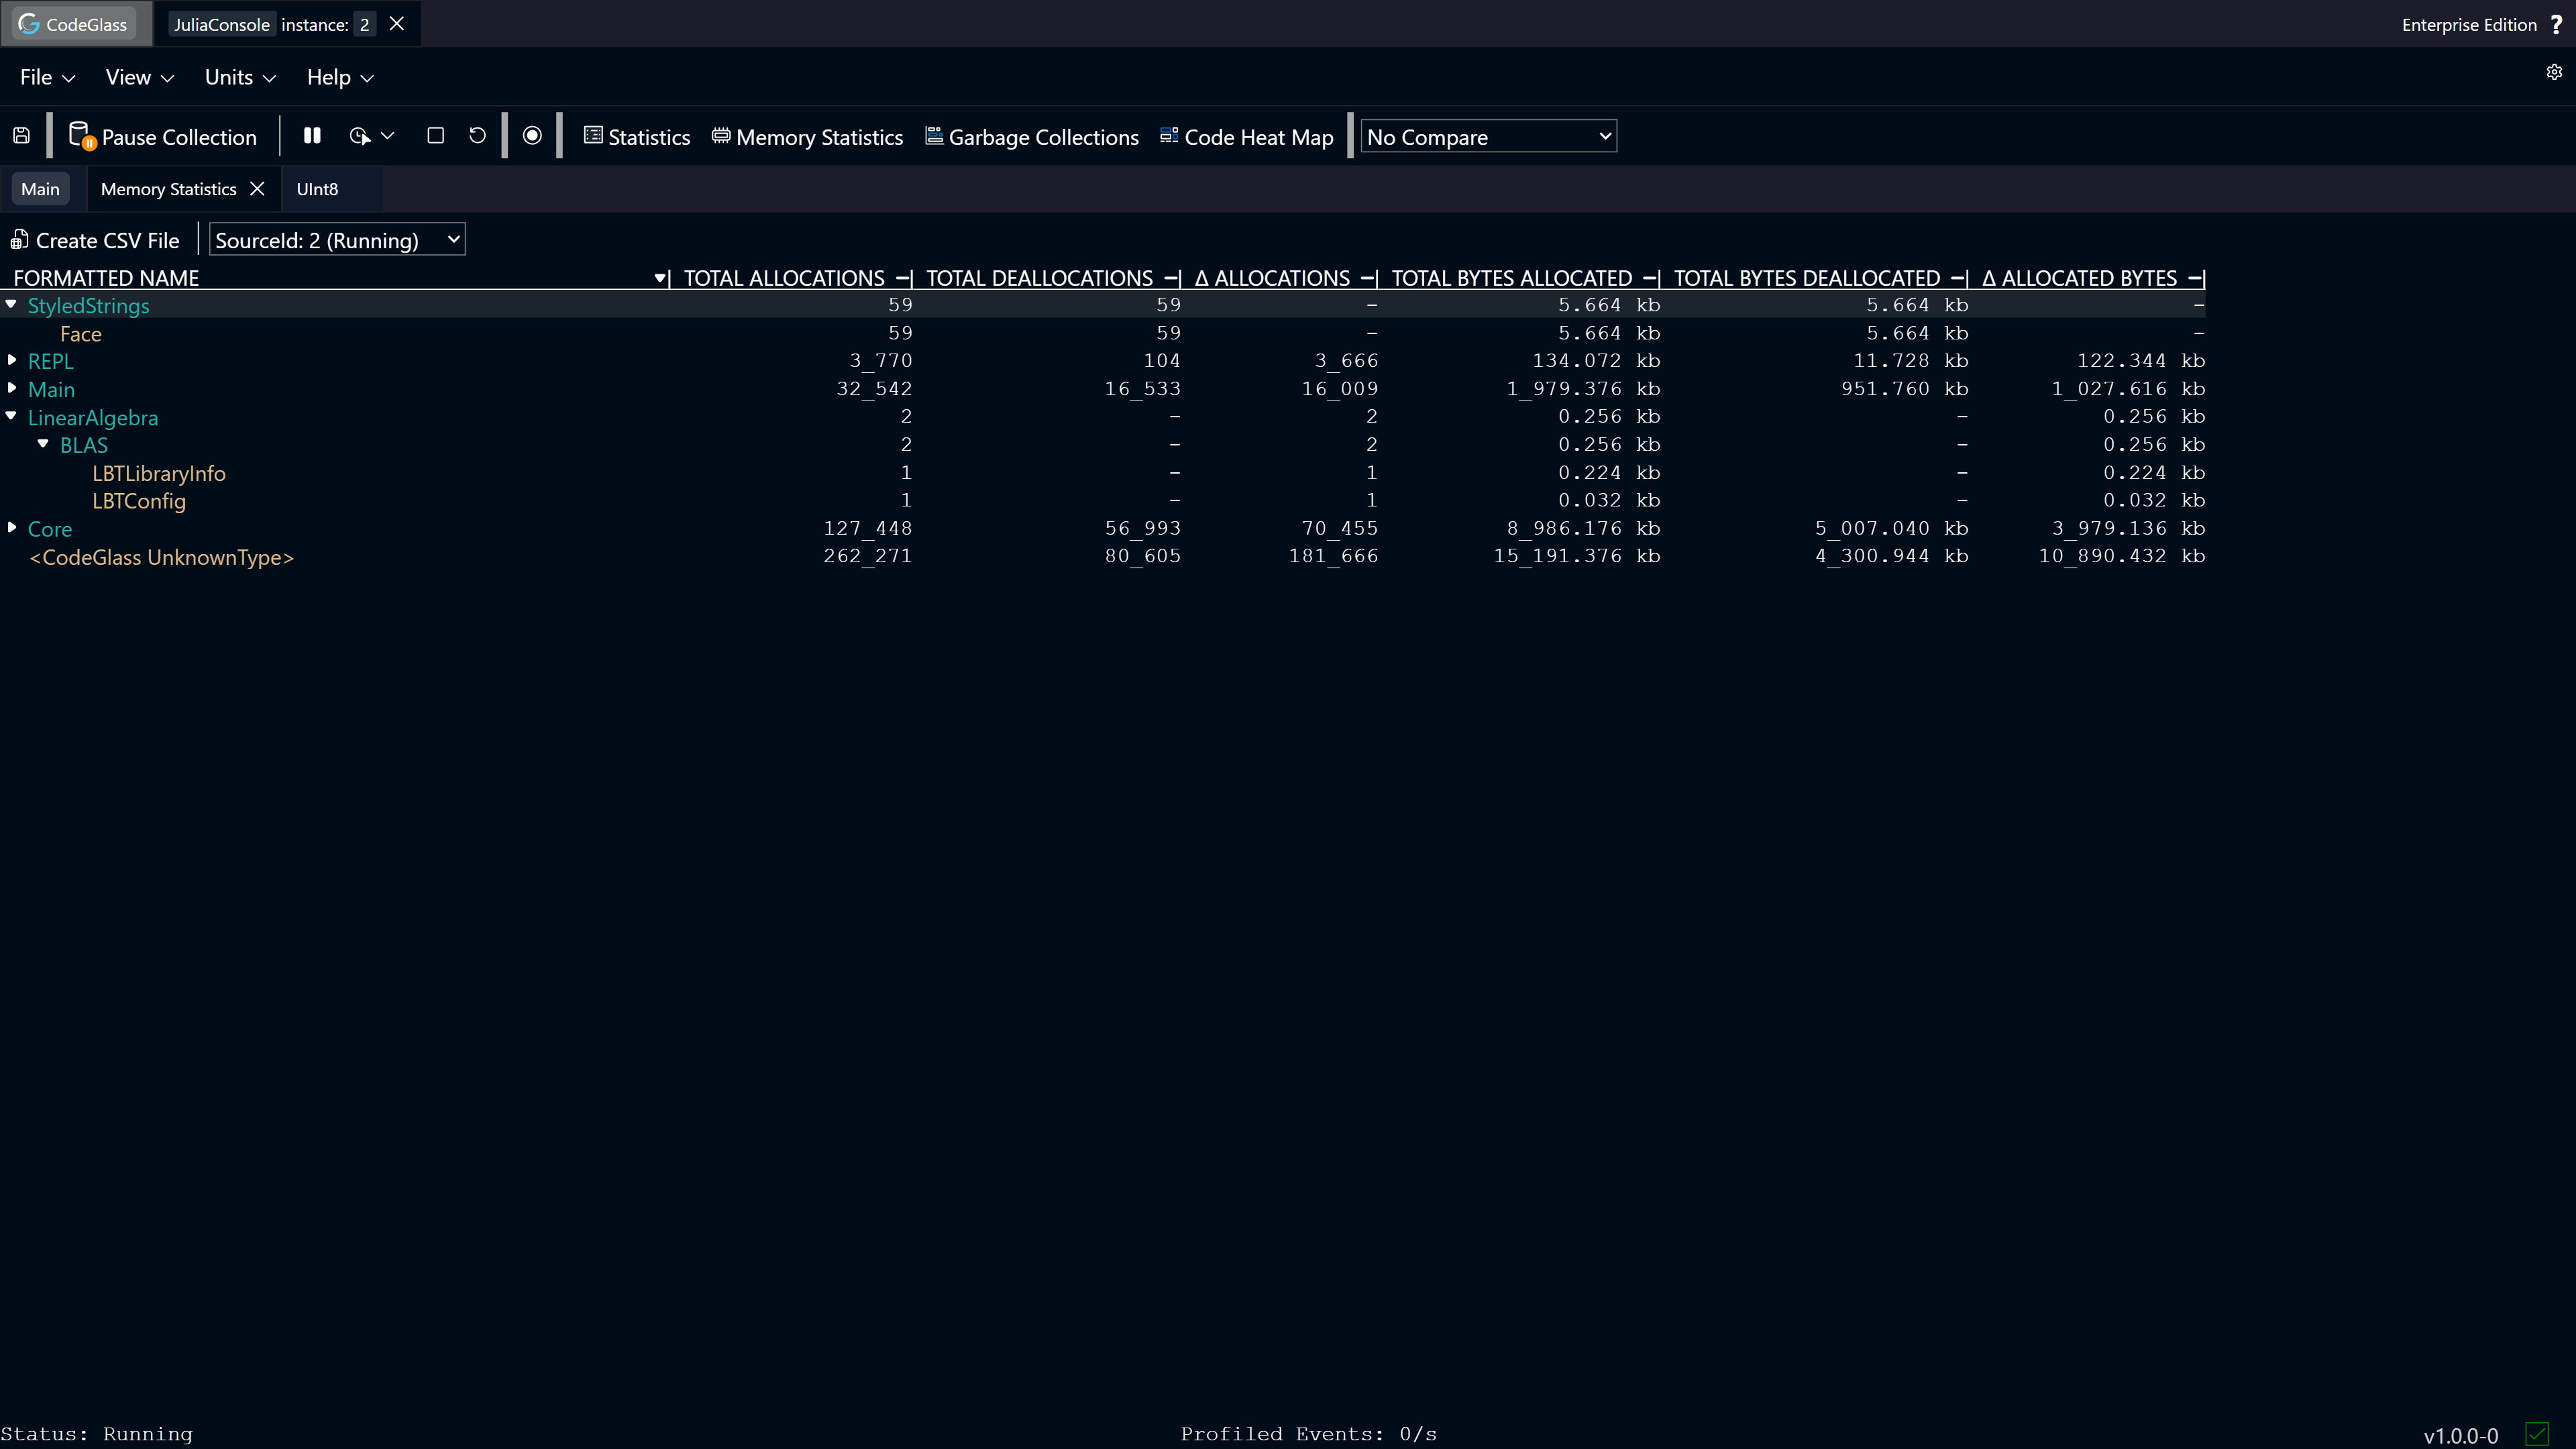Switch to the Main tab
Image resolution: width=2576 pixels, height=1449 pixels.
pos(40,189)
